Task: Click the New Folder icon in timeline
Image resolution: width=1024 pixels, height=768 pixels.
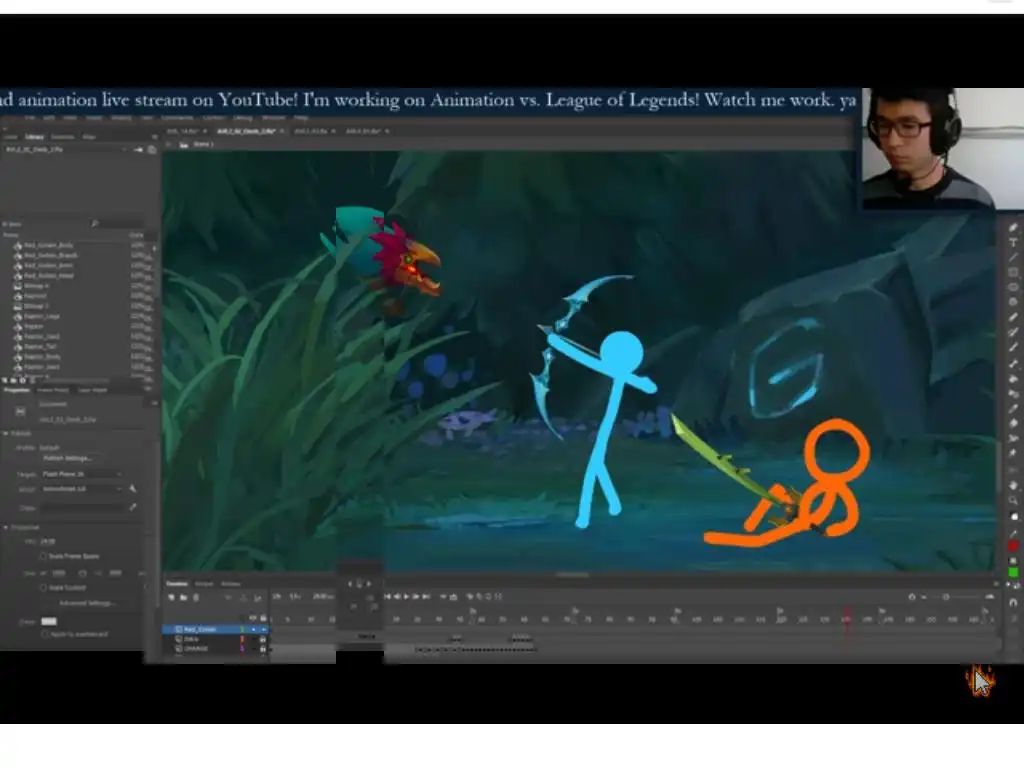Action: click(184, 598)
